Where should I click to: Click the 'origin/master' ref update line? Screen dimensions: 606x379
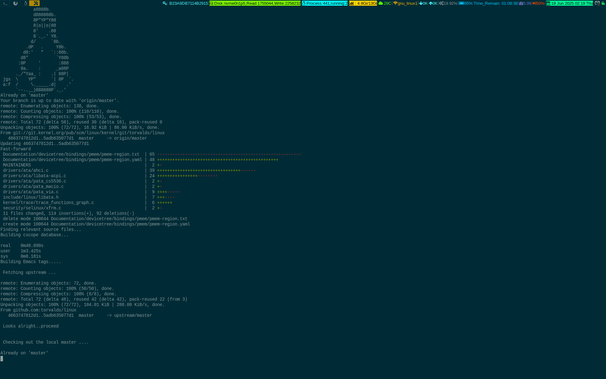tap(77, 138)
